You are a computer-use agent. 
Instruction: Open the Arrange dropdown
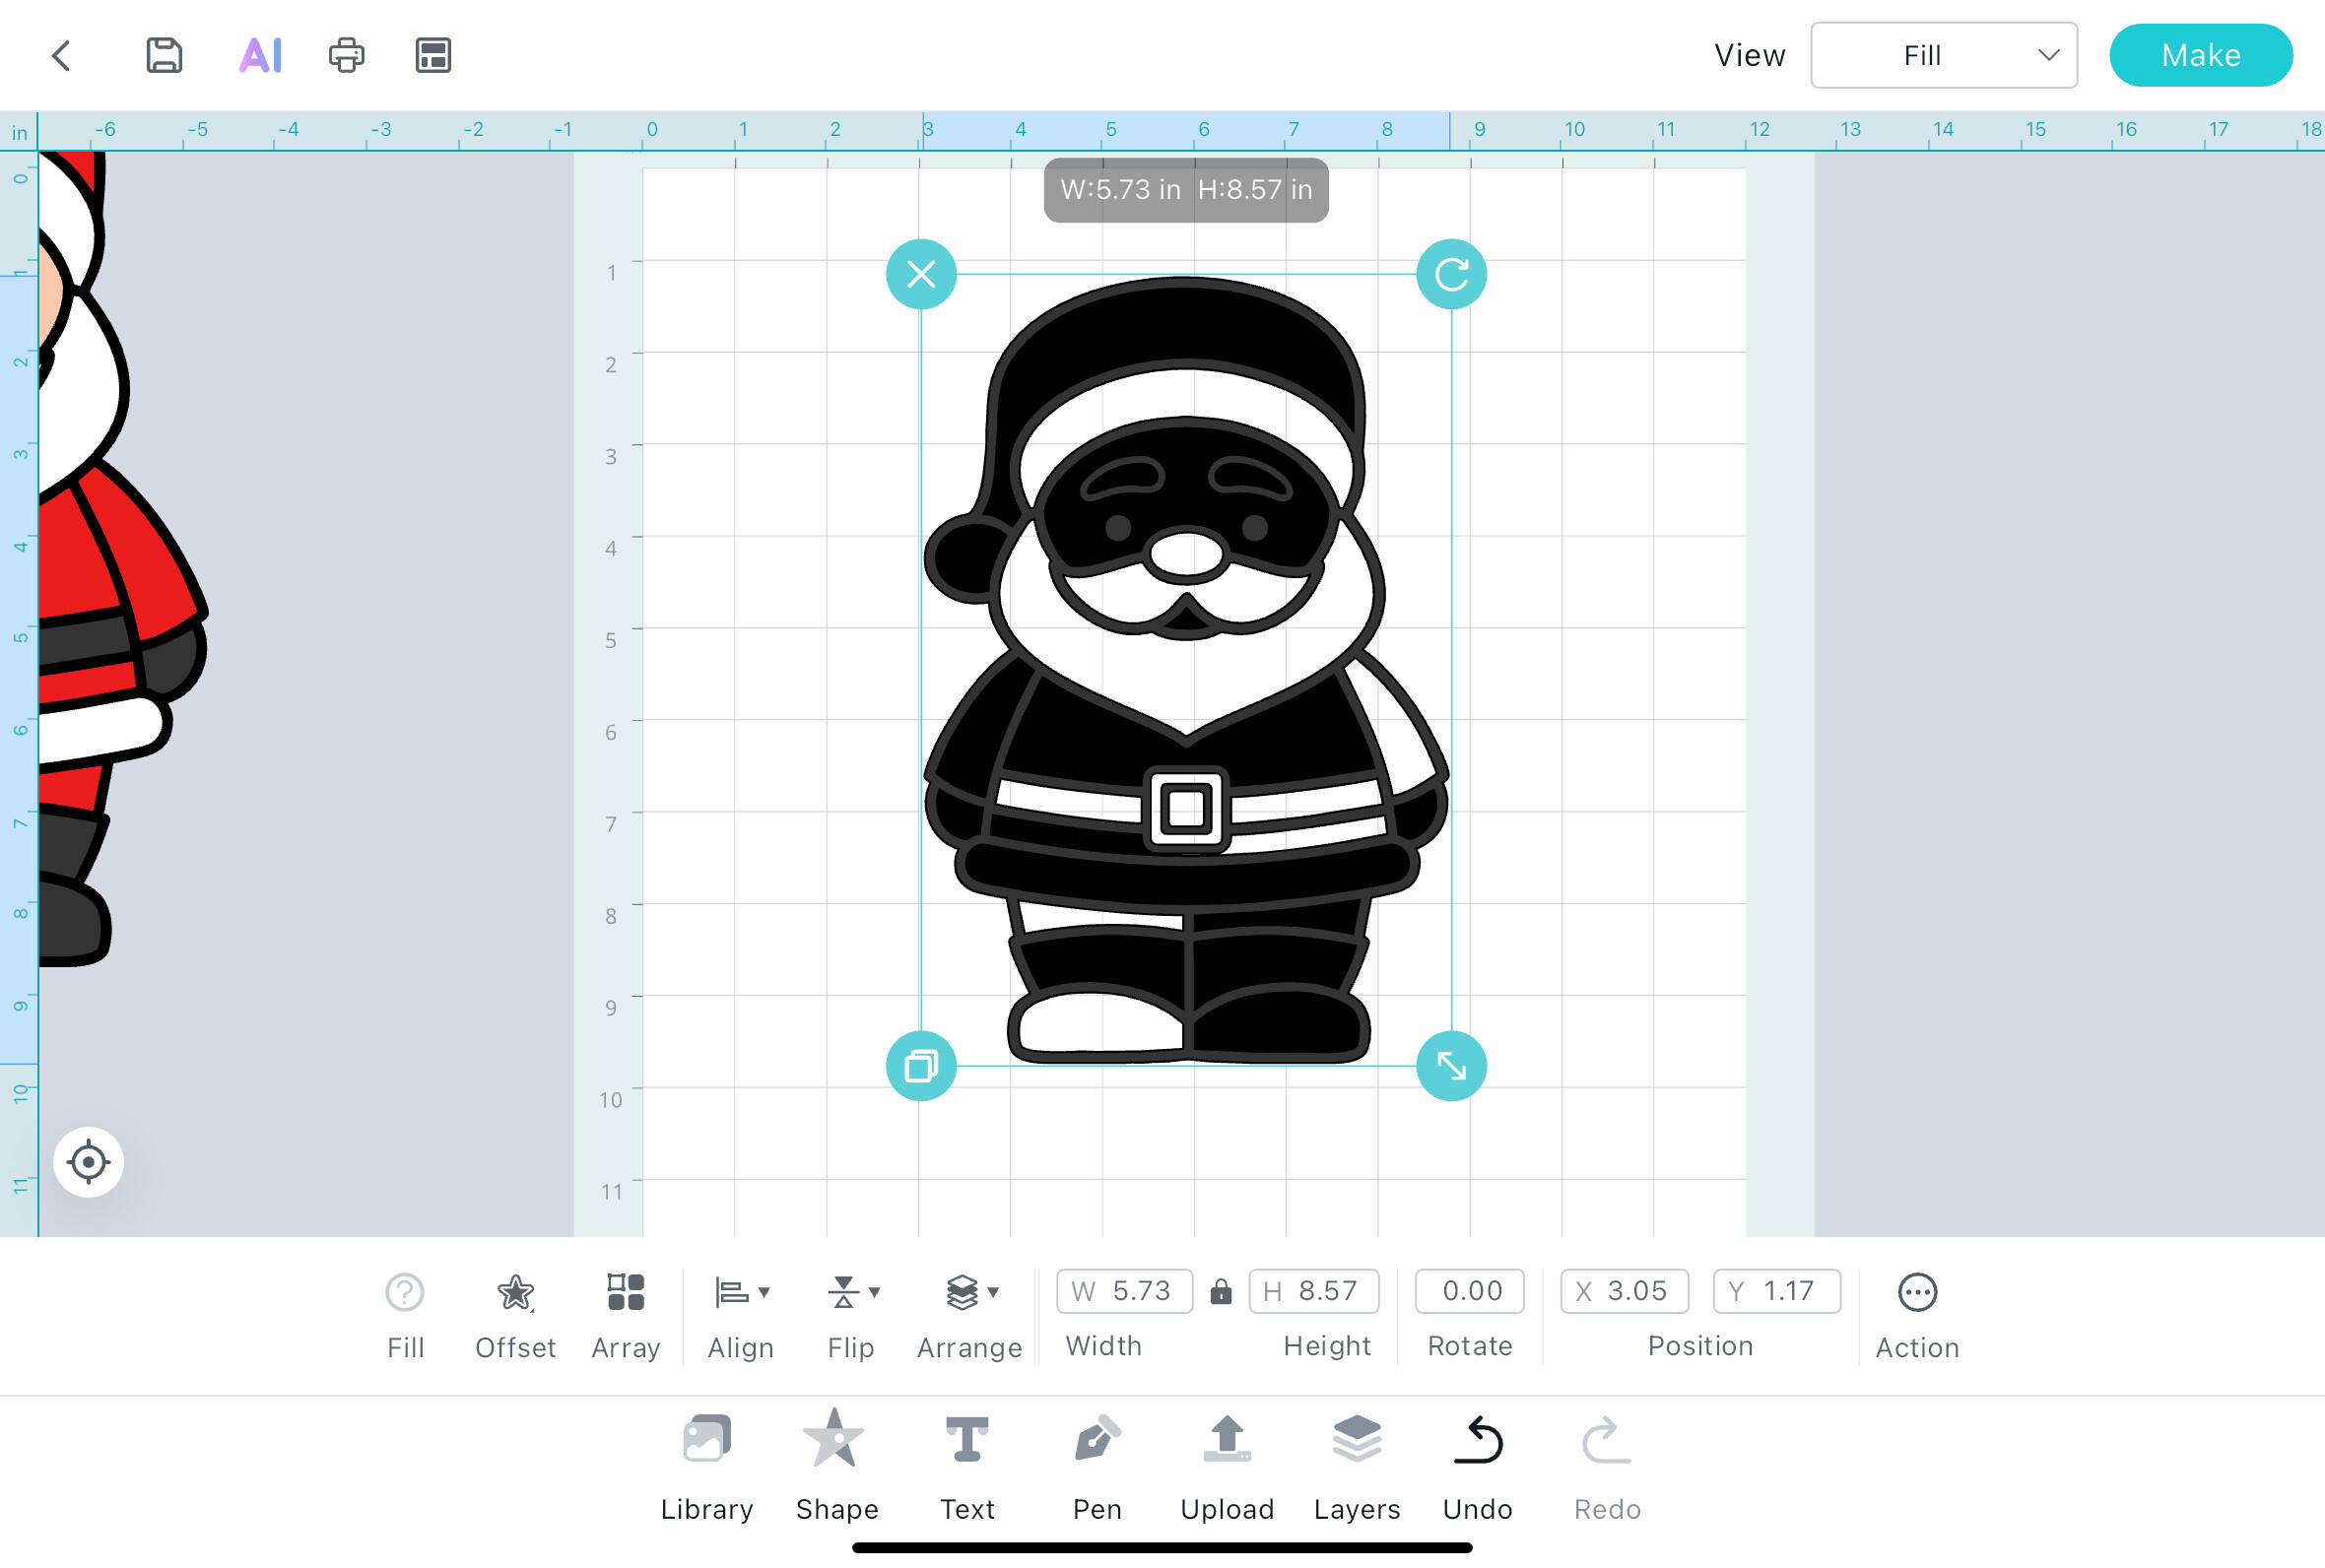point(970,1314)
